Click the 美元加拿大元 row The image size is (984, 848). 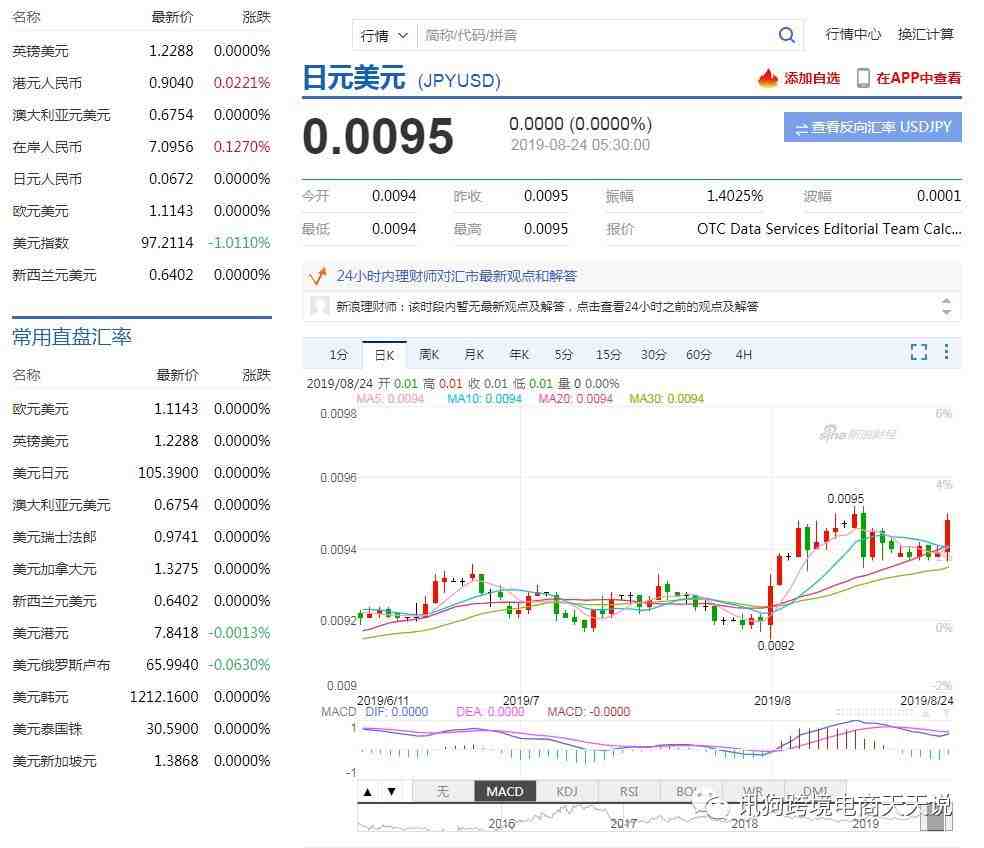(x=141, y=569)
